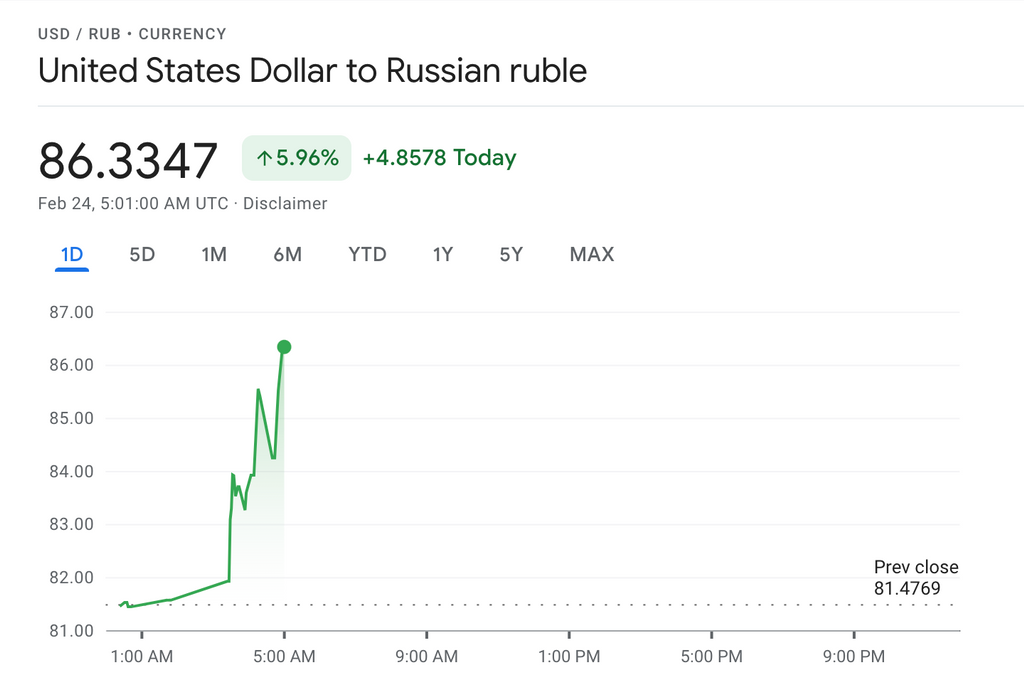
Task: Click the title United States Dollar to Russian ruble
Action: pyautogui.click(x=312, y=71)
